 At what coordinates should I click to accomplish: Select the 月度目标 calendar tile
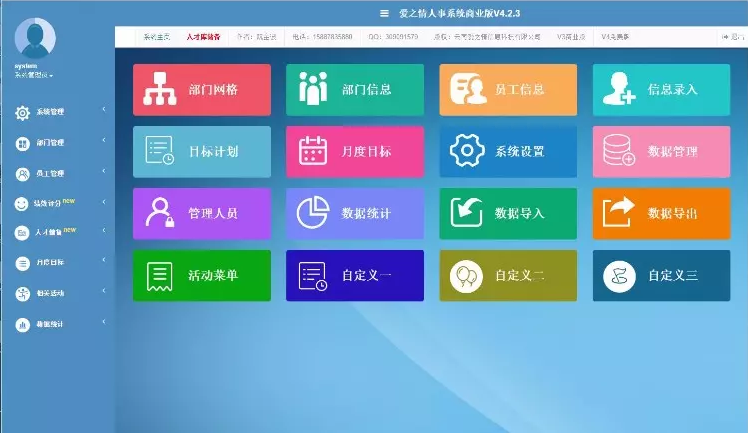pyautogui.click(x=355, y=152)
